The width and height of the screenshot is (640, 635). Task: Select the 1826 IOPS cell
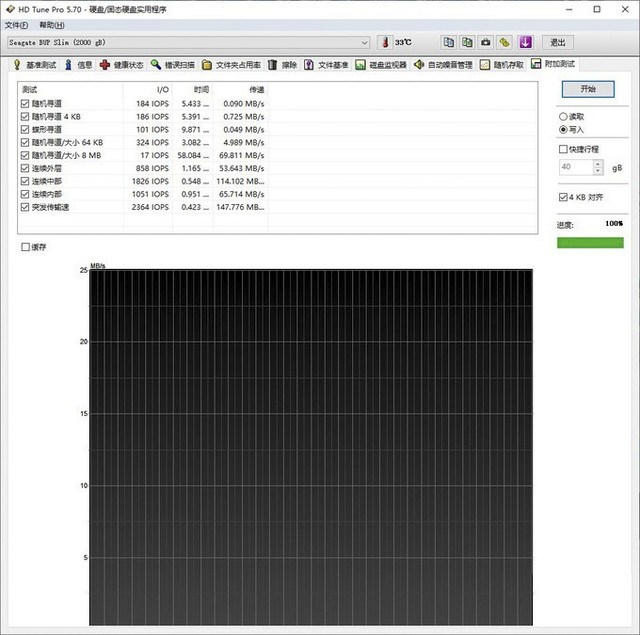point(150,181)
